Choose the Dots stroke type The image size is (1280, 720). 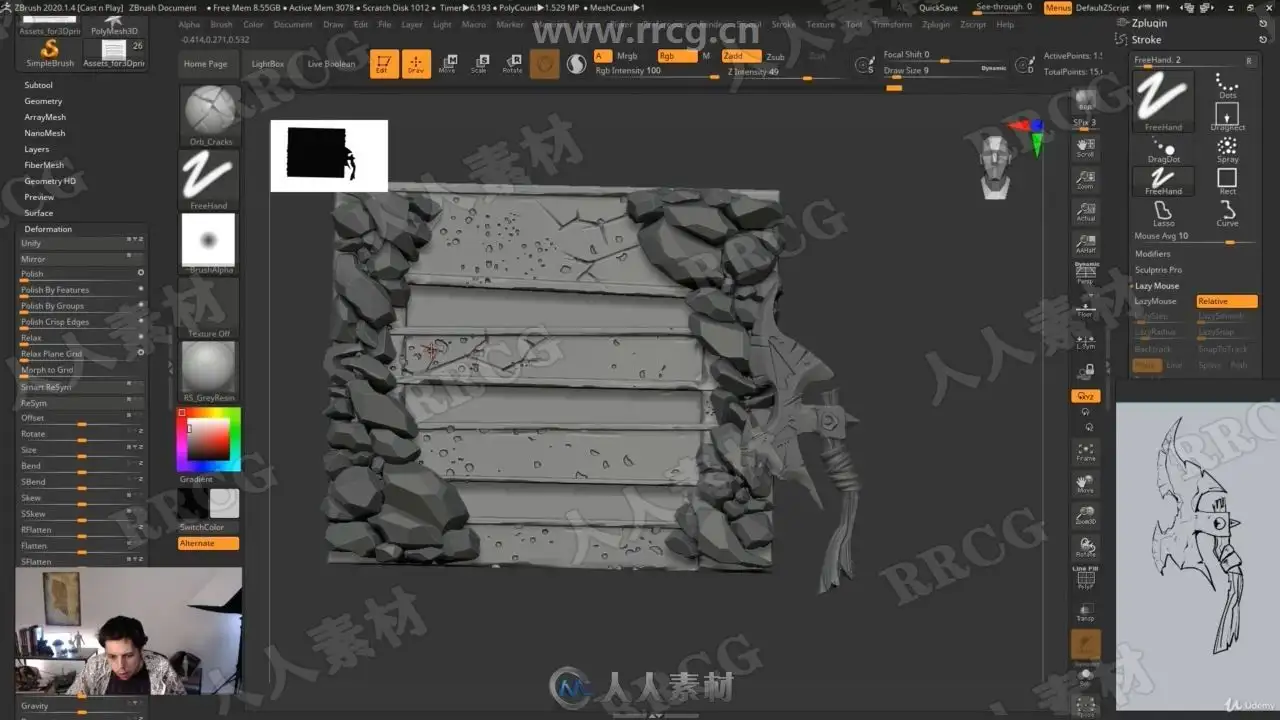point(1227,85)
